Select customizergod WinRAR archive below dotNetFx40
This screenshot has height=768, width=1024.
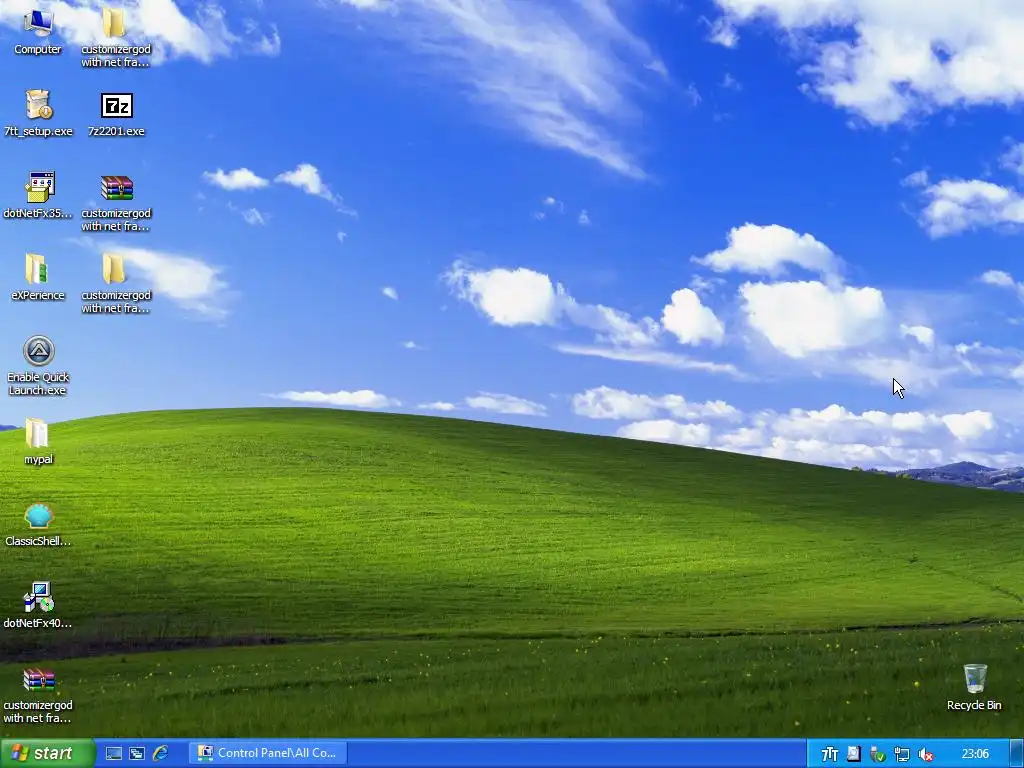click(x=39, y=680)
